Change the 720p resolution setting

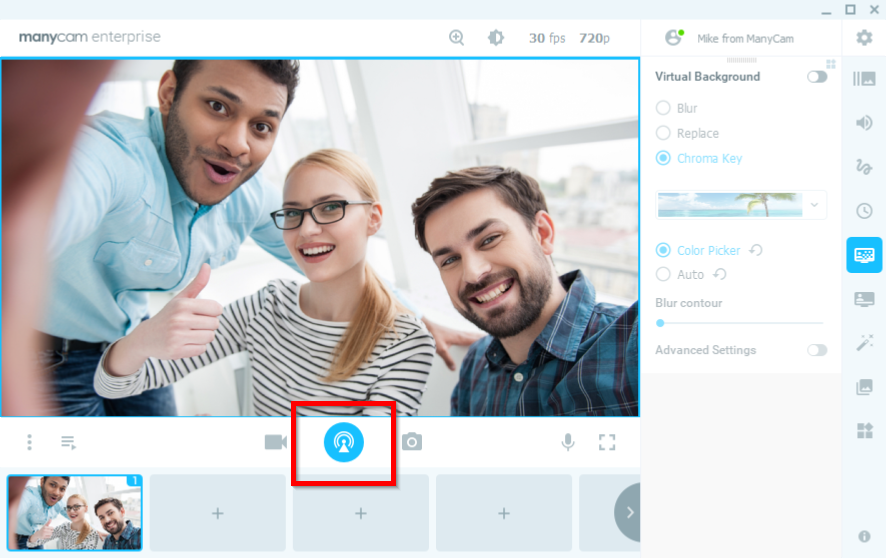click(594, 38)
